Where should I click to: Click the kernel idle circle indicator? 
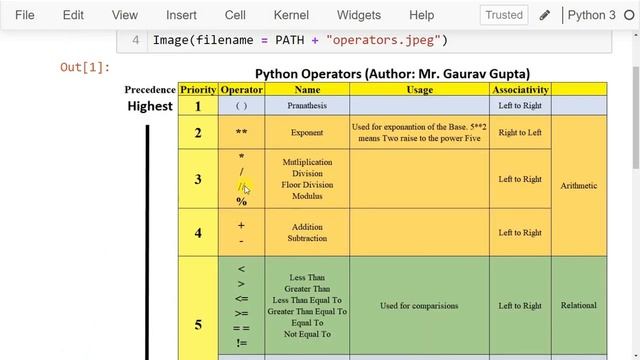pyautogui.click(x=629, y=16)
